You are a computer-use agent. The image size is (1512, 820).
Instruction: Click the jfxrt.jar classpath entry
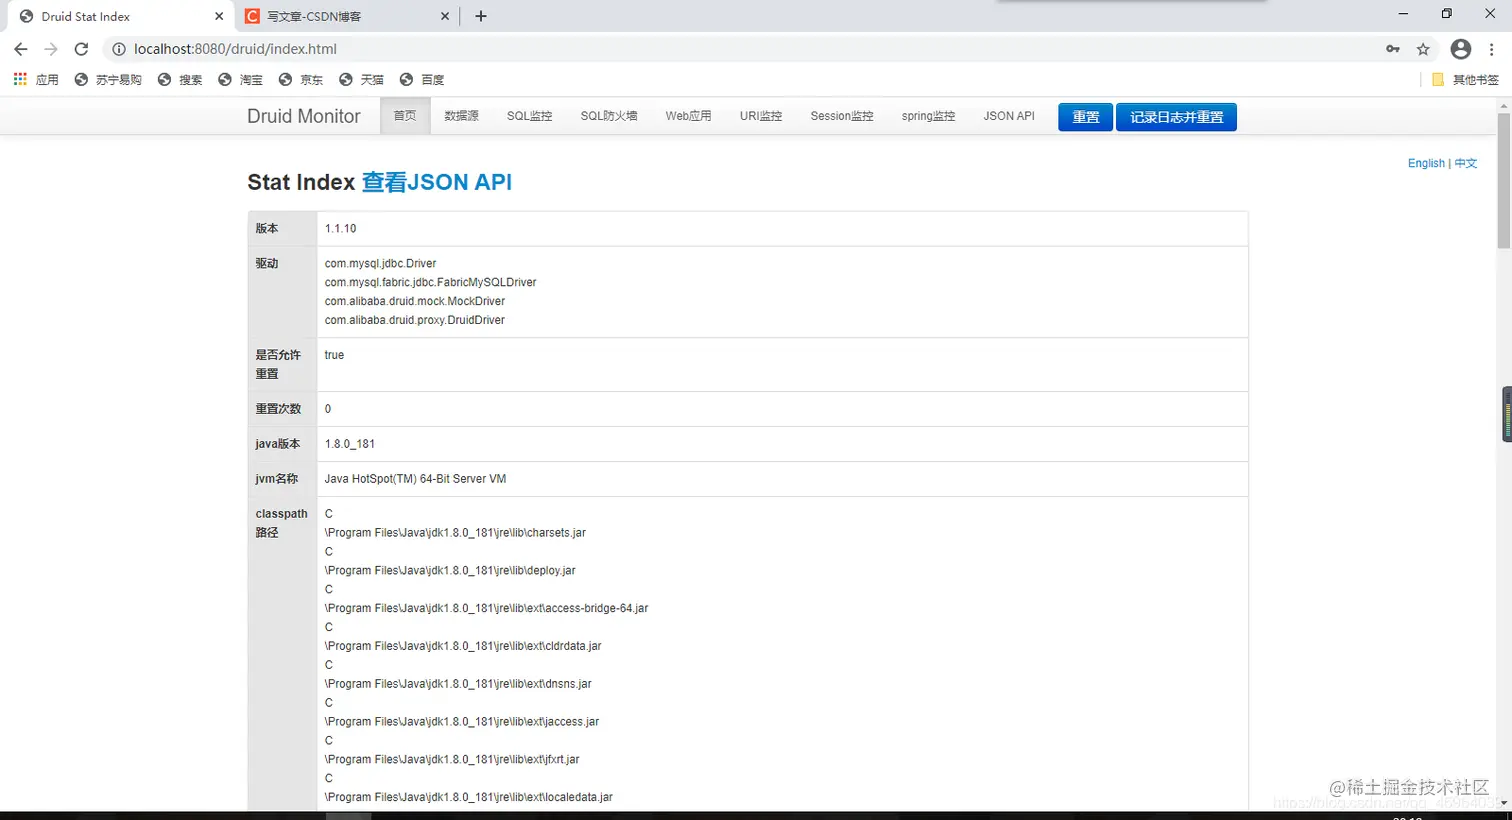(452, 760)
